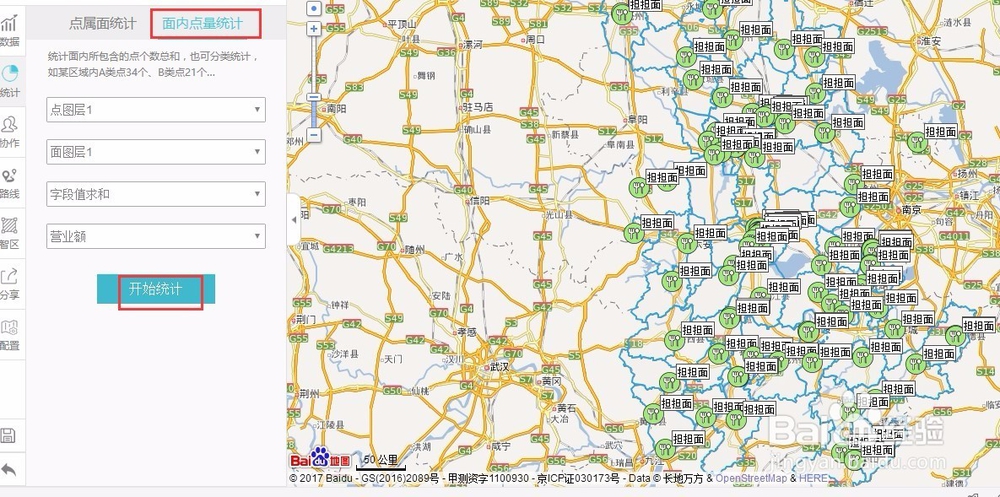Viewport: 1000px width, 497px height.
Task: Open the 分享 (Share) sidebar section
Action: (x=10, y=283)
